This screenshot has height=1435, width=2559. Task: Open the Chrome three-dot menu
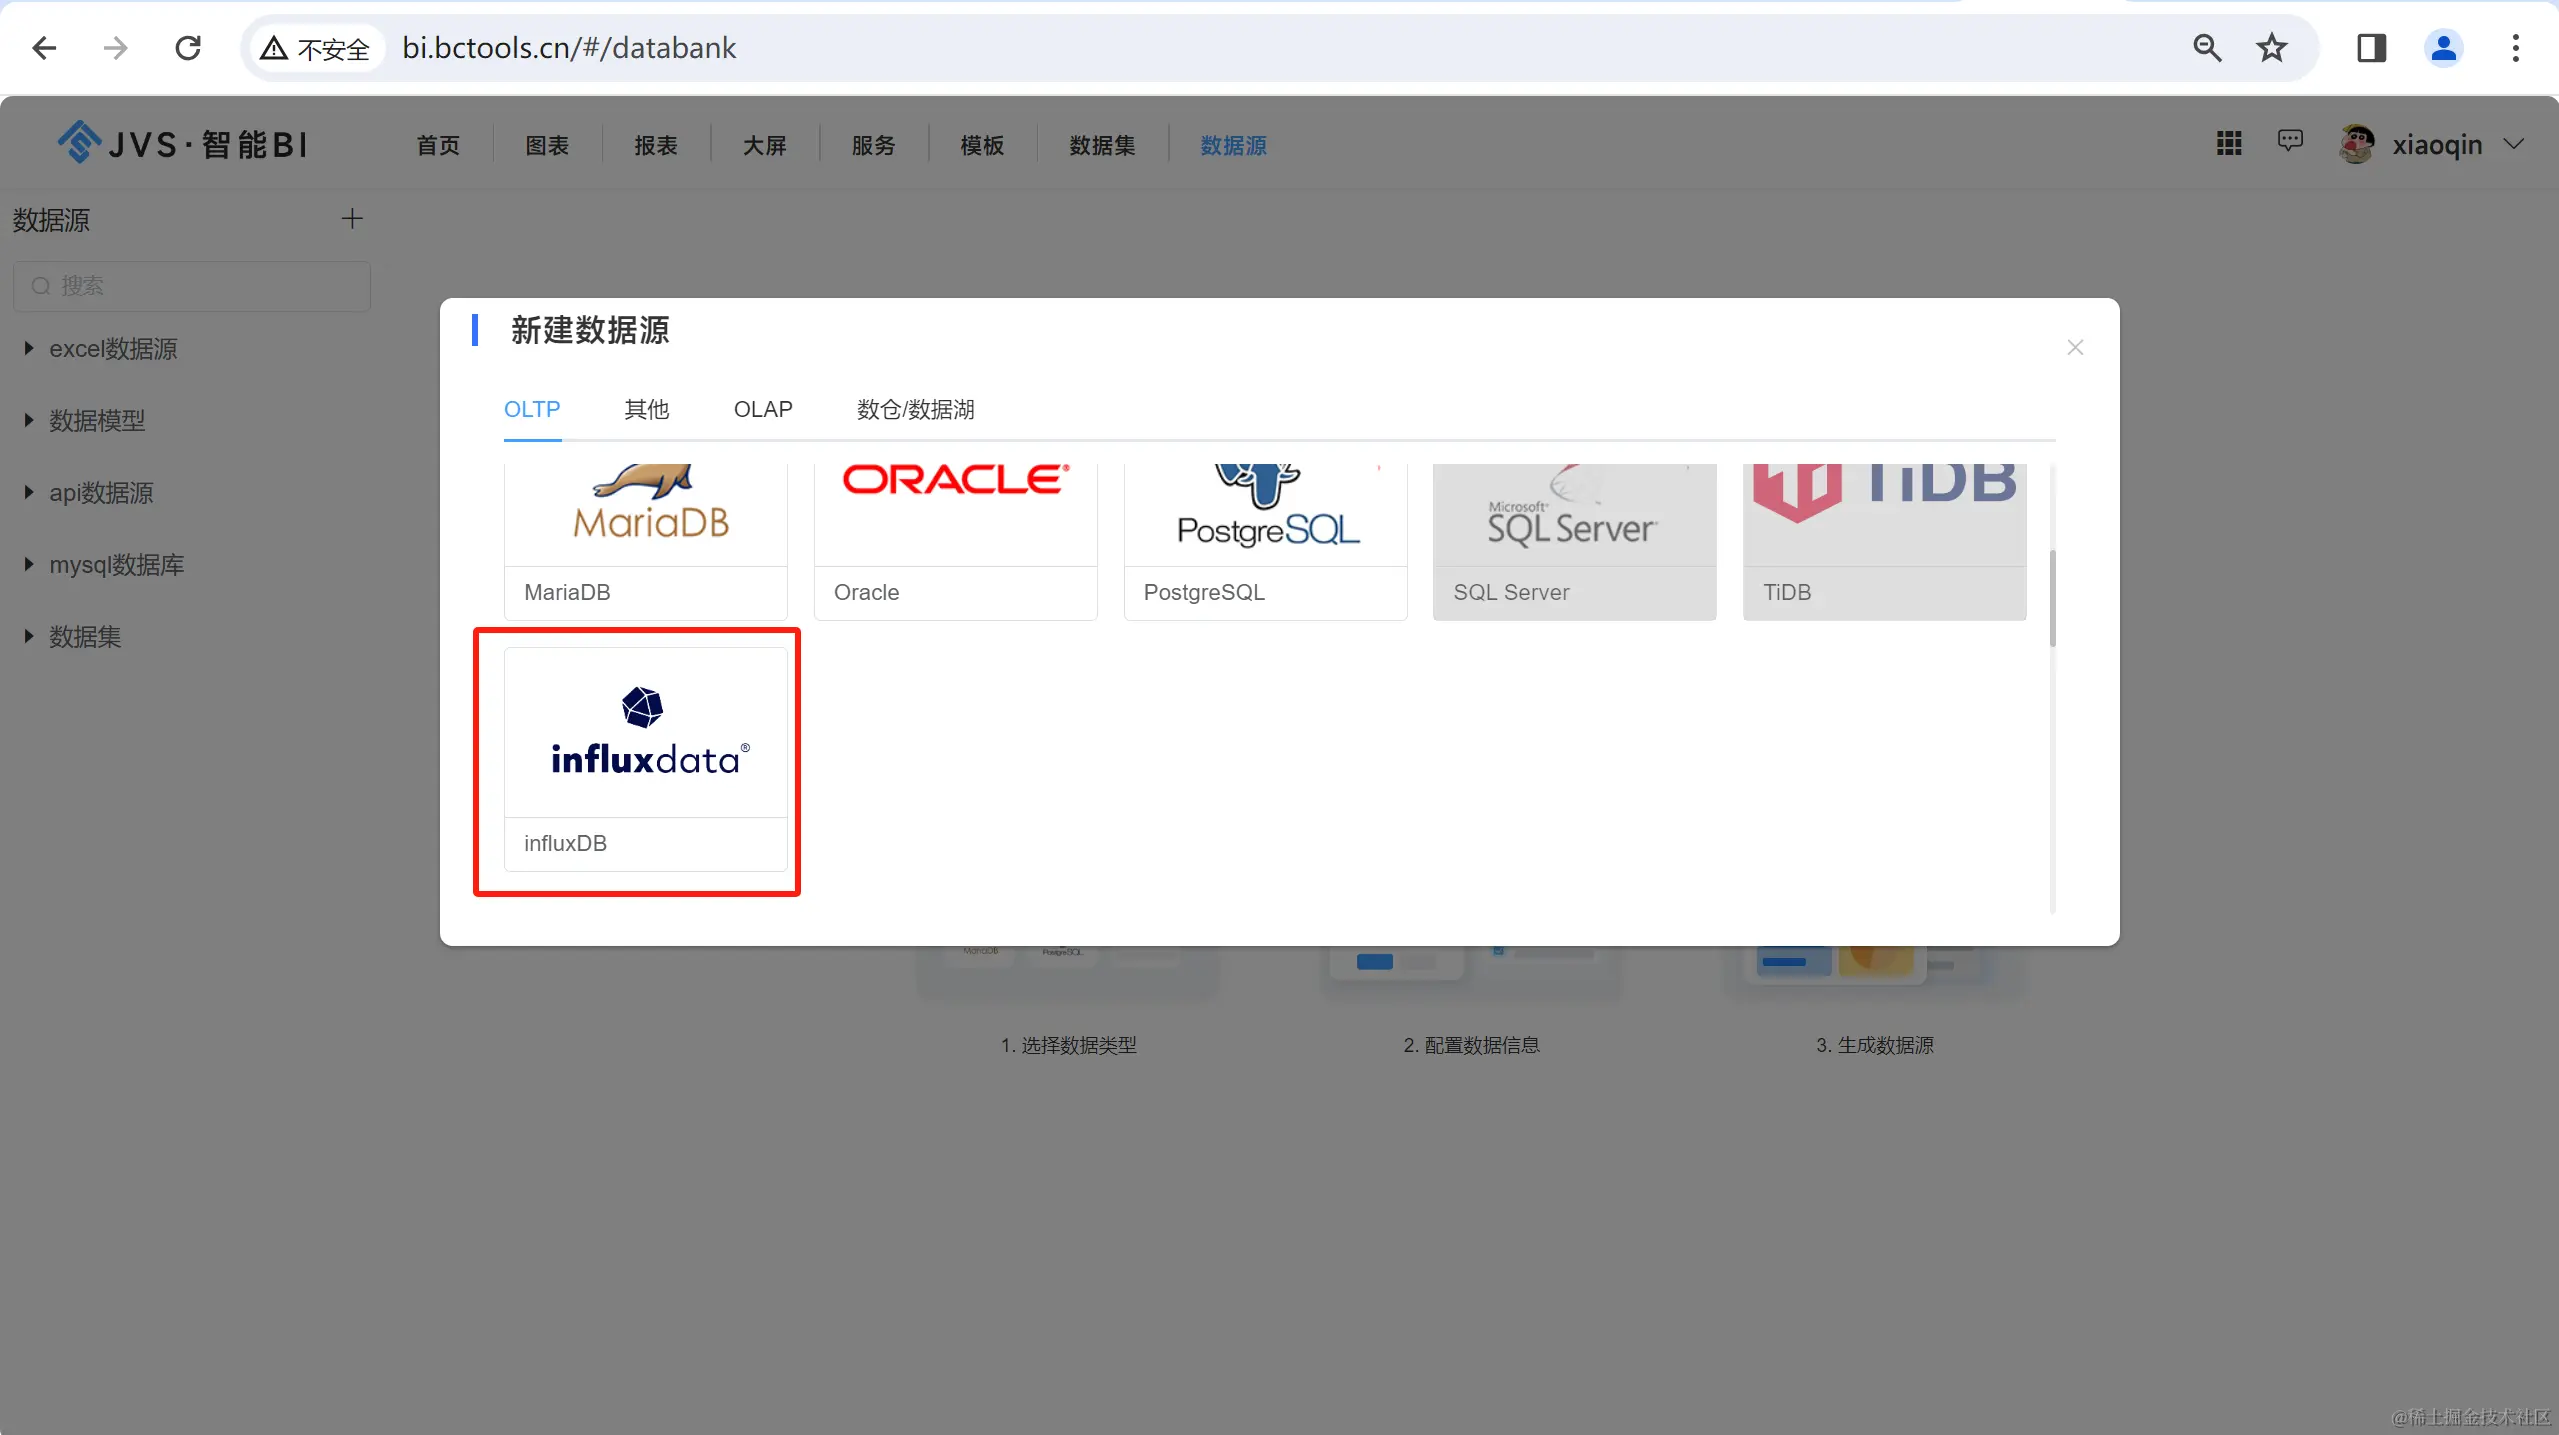click(x=2515, y=48)
